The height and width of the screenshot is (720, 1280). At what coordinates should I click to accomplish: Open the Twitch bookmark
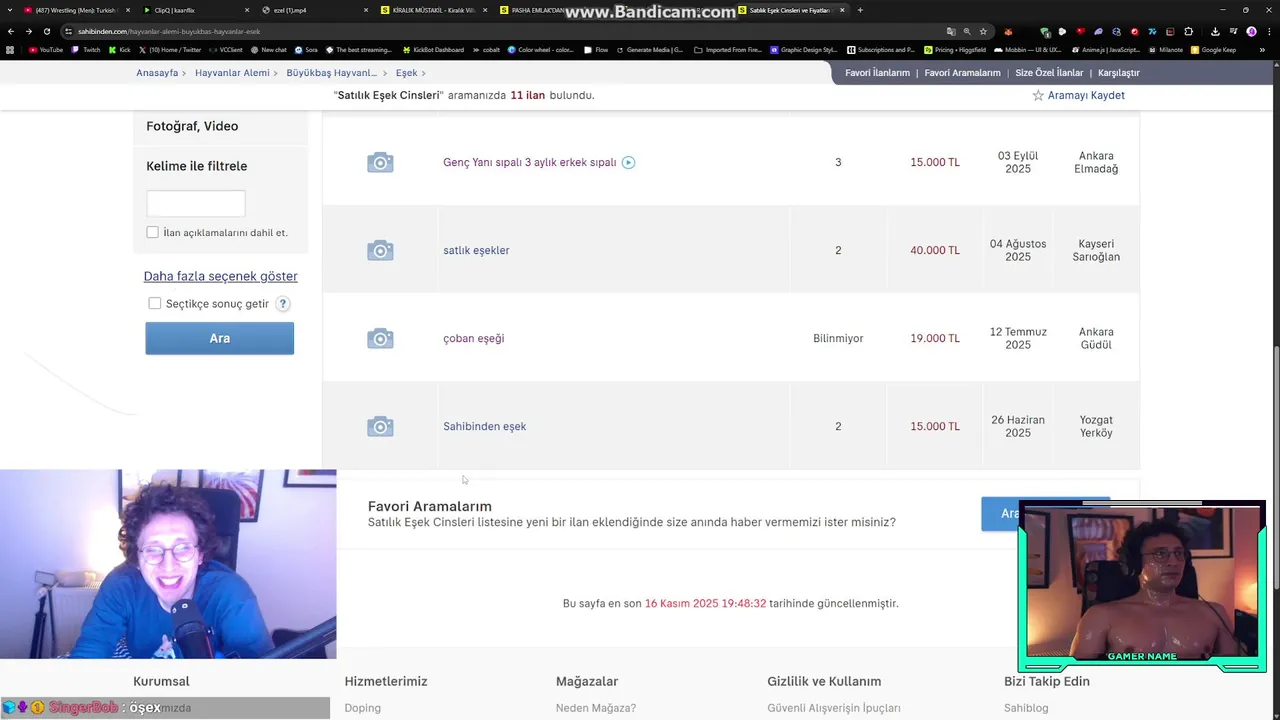[86, 50]
